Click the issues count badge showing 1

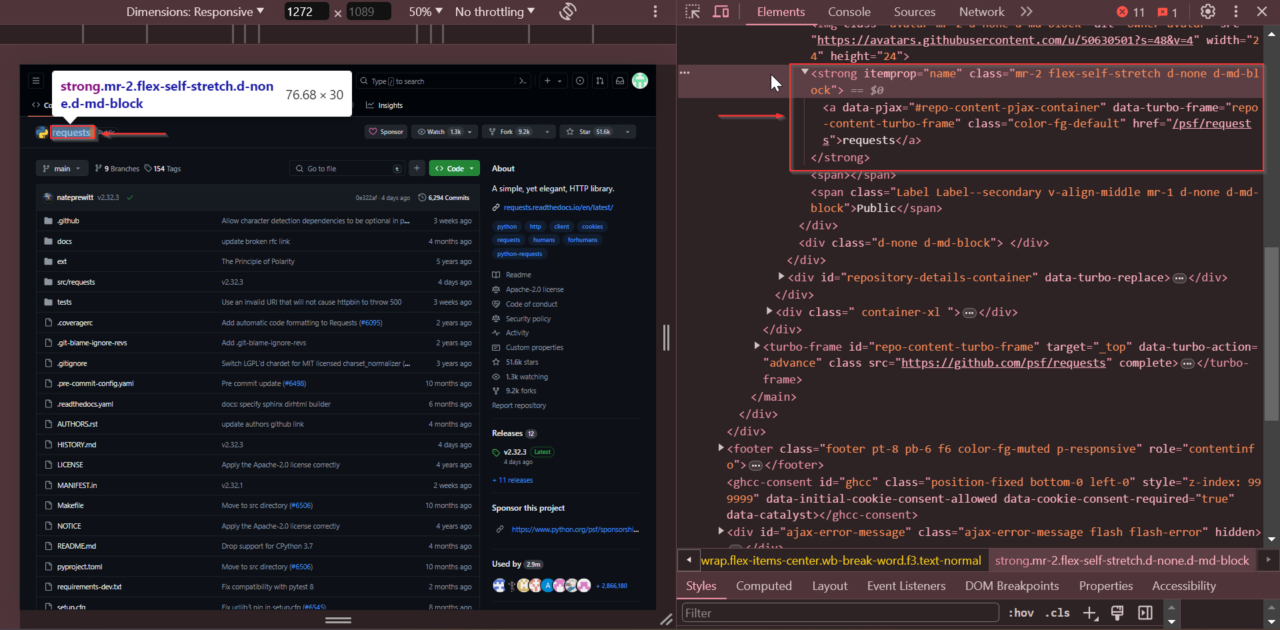click(1168, 12)
